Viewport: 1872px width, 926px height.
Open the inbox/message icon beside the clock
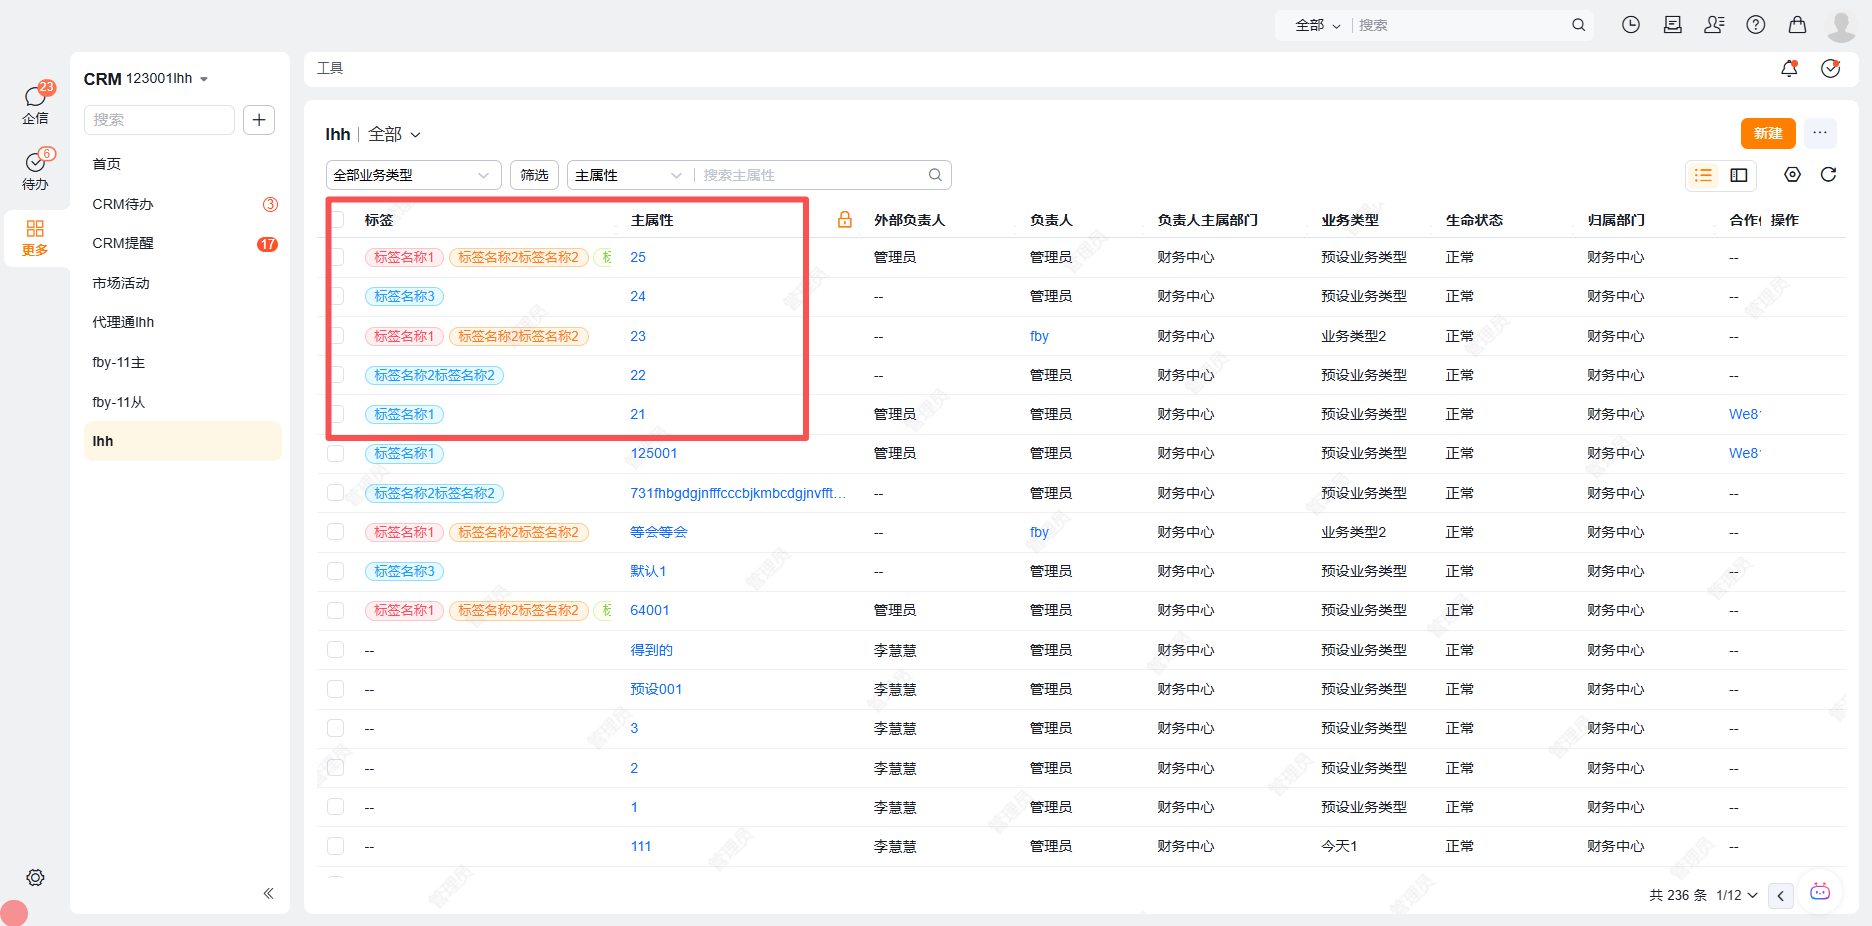1672,24
